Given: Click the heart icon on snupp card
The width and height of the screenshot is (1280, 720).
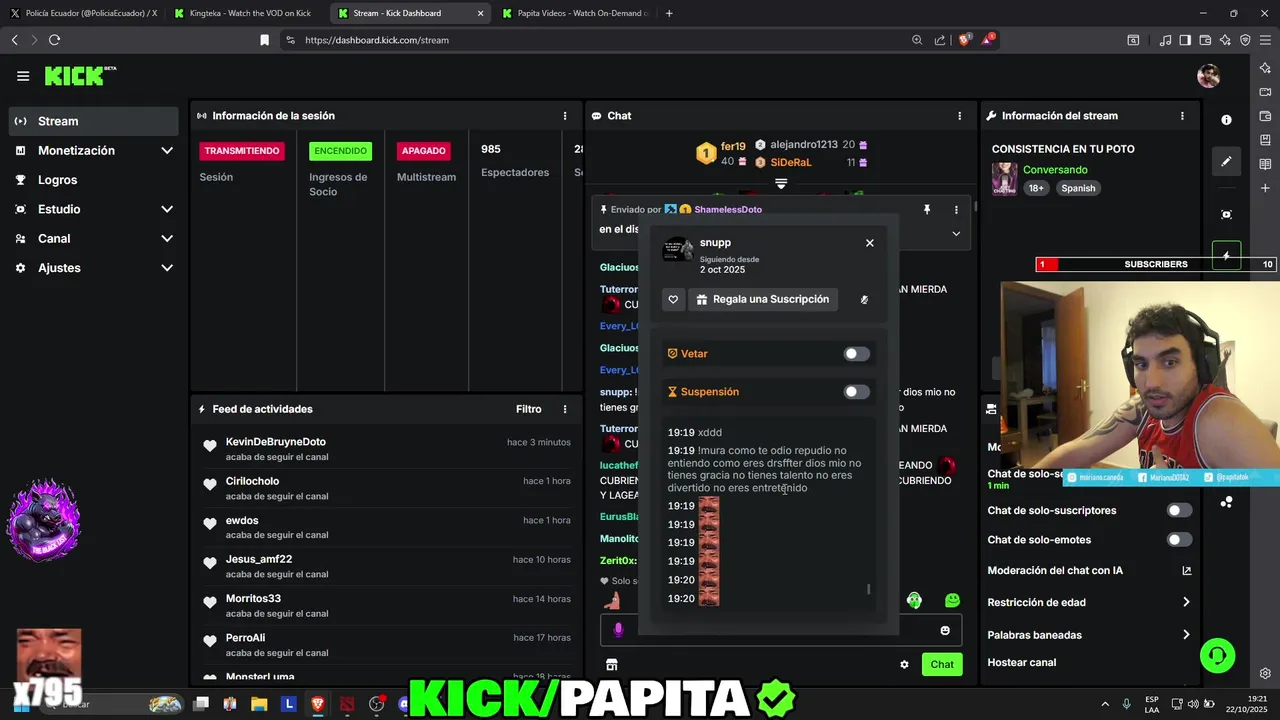Looking at the screenshot, I should pos(673,299).
